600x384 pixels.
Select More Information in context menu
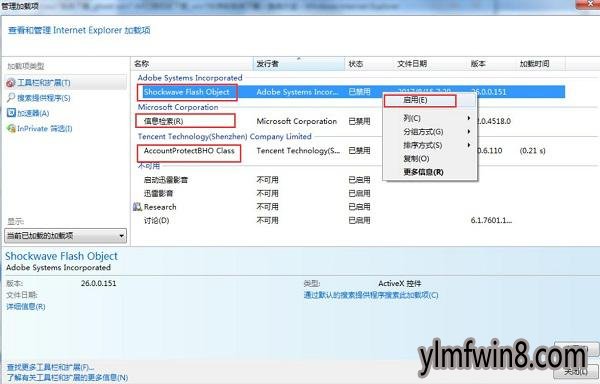[x=423, y=172]
